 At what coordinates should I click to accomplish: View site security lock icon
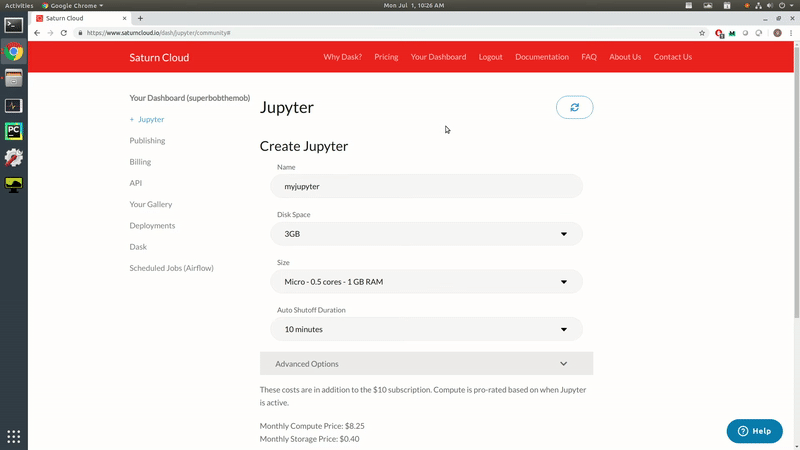(80, 33)
